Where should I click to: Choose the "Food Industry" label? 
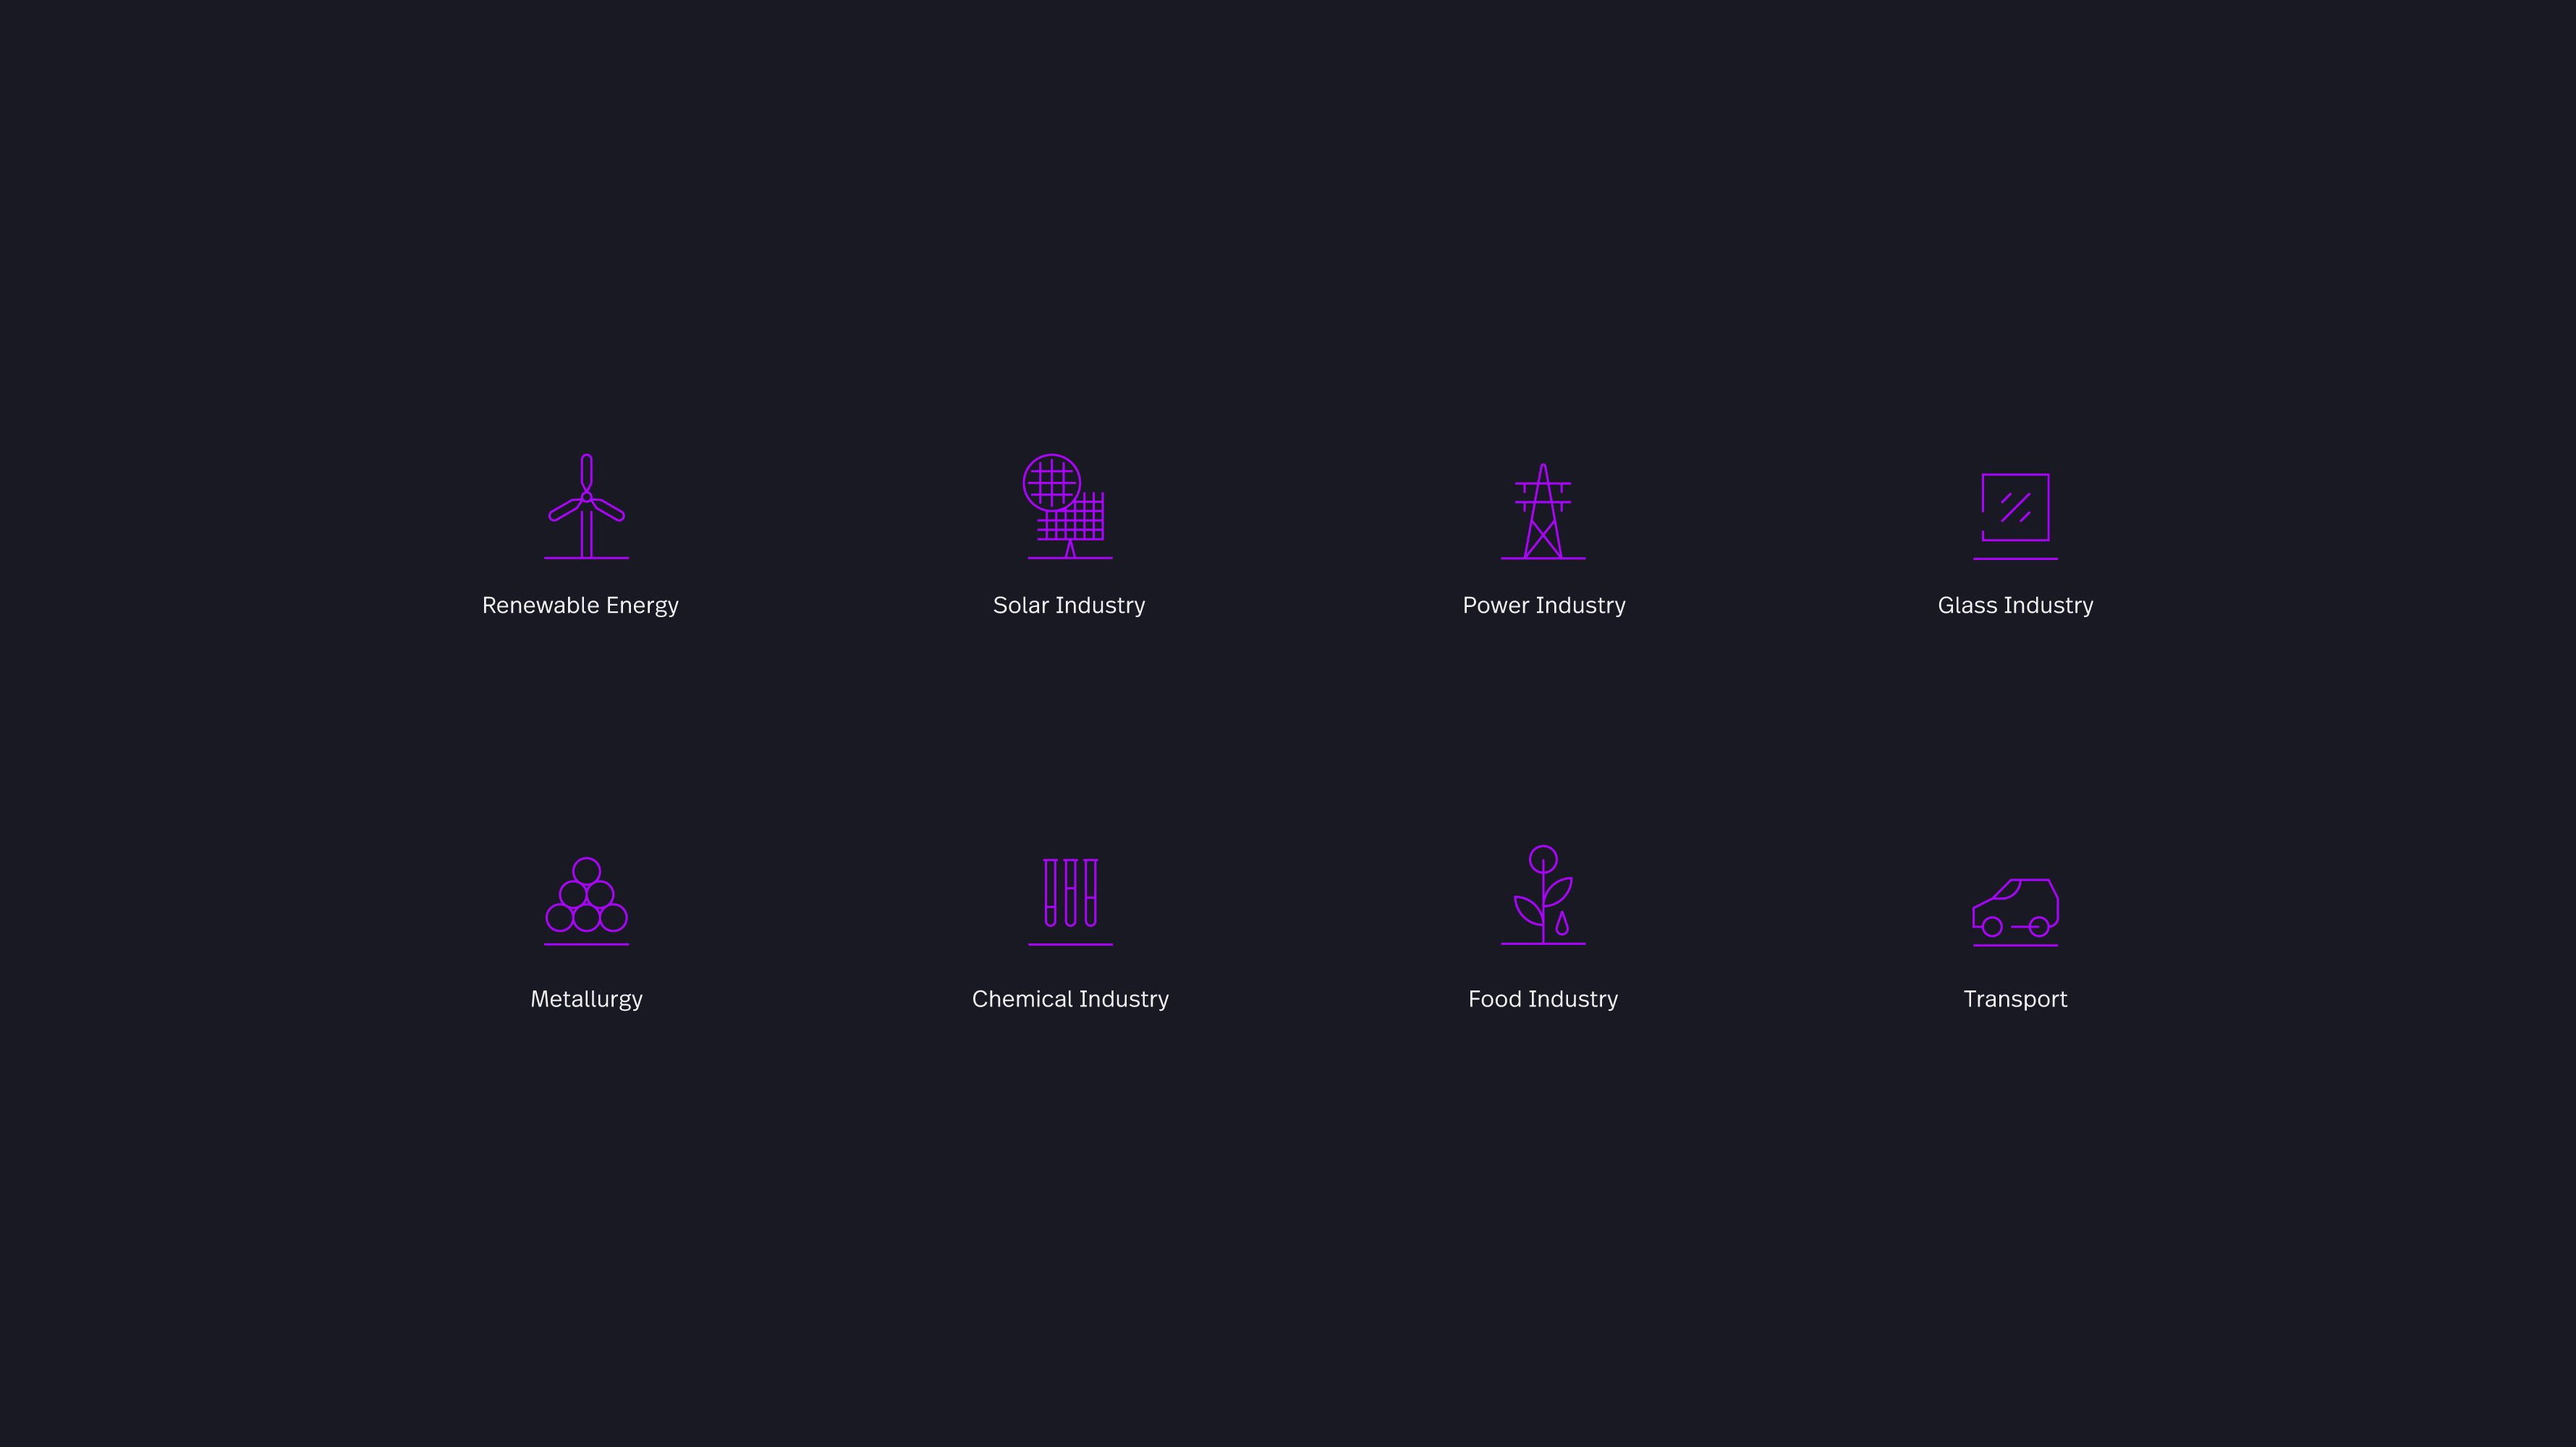[1543, 1000]
